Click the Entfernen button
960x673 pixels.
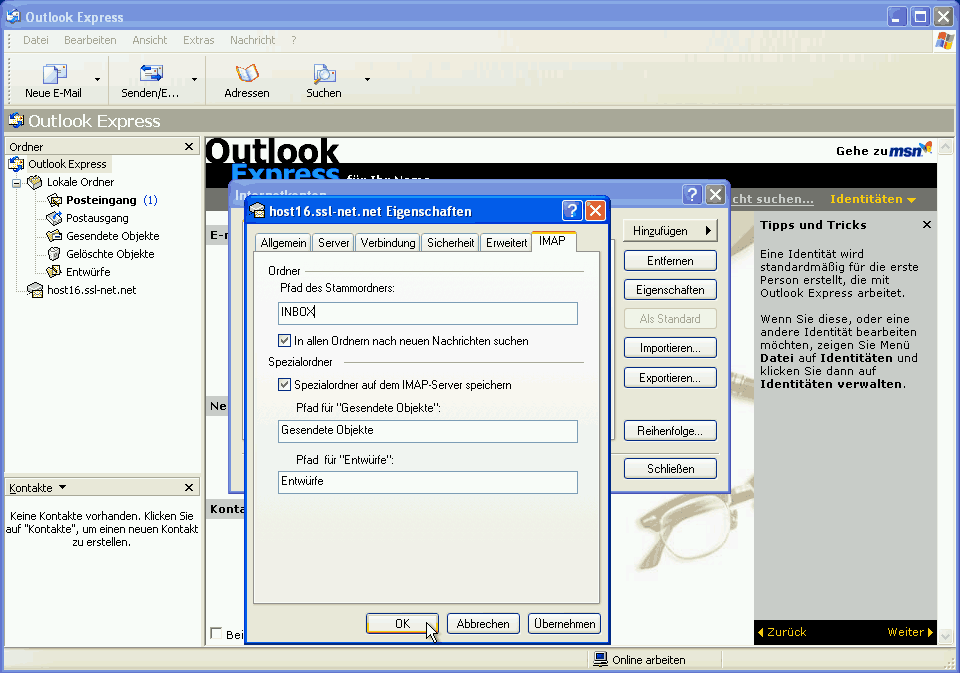coord(670,260)
